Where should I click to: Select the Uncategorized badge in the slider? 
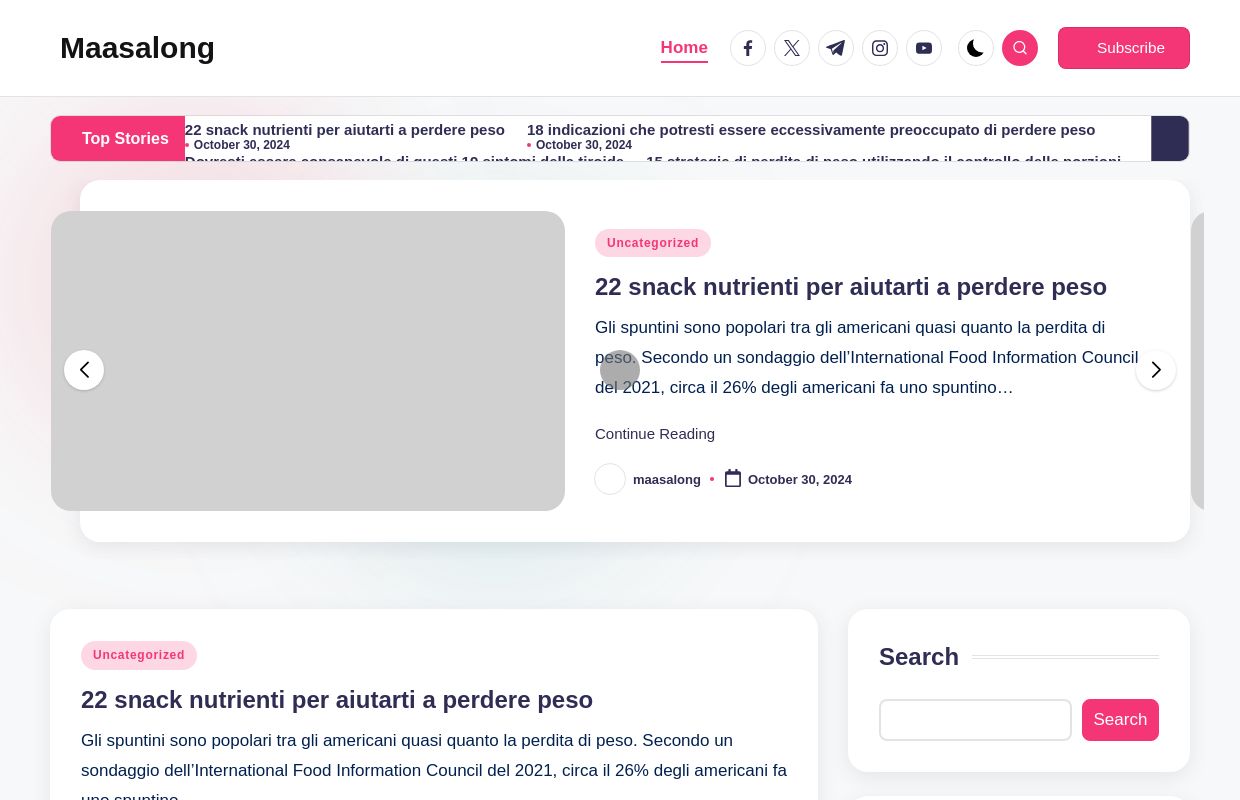tap(653, 243)
